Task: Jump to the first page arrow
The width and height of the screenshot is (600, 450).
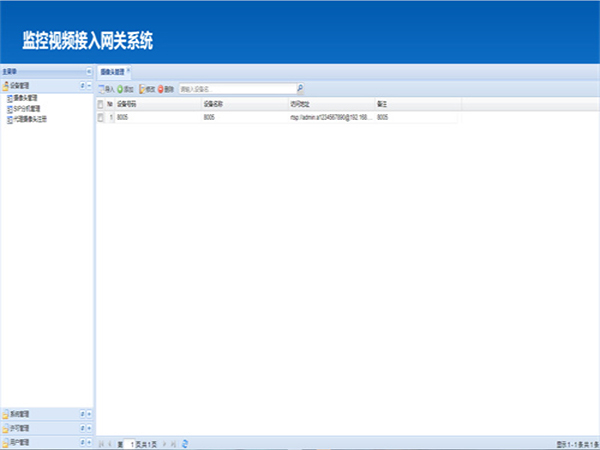Action: tap(100, 443)
